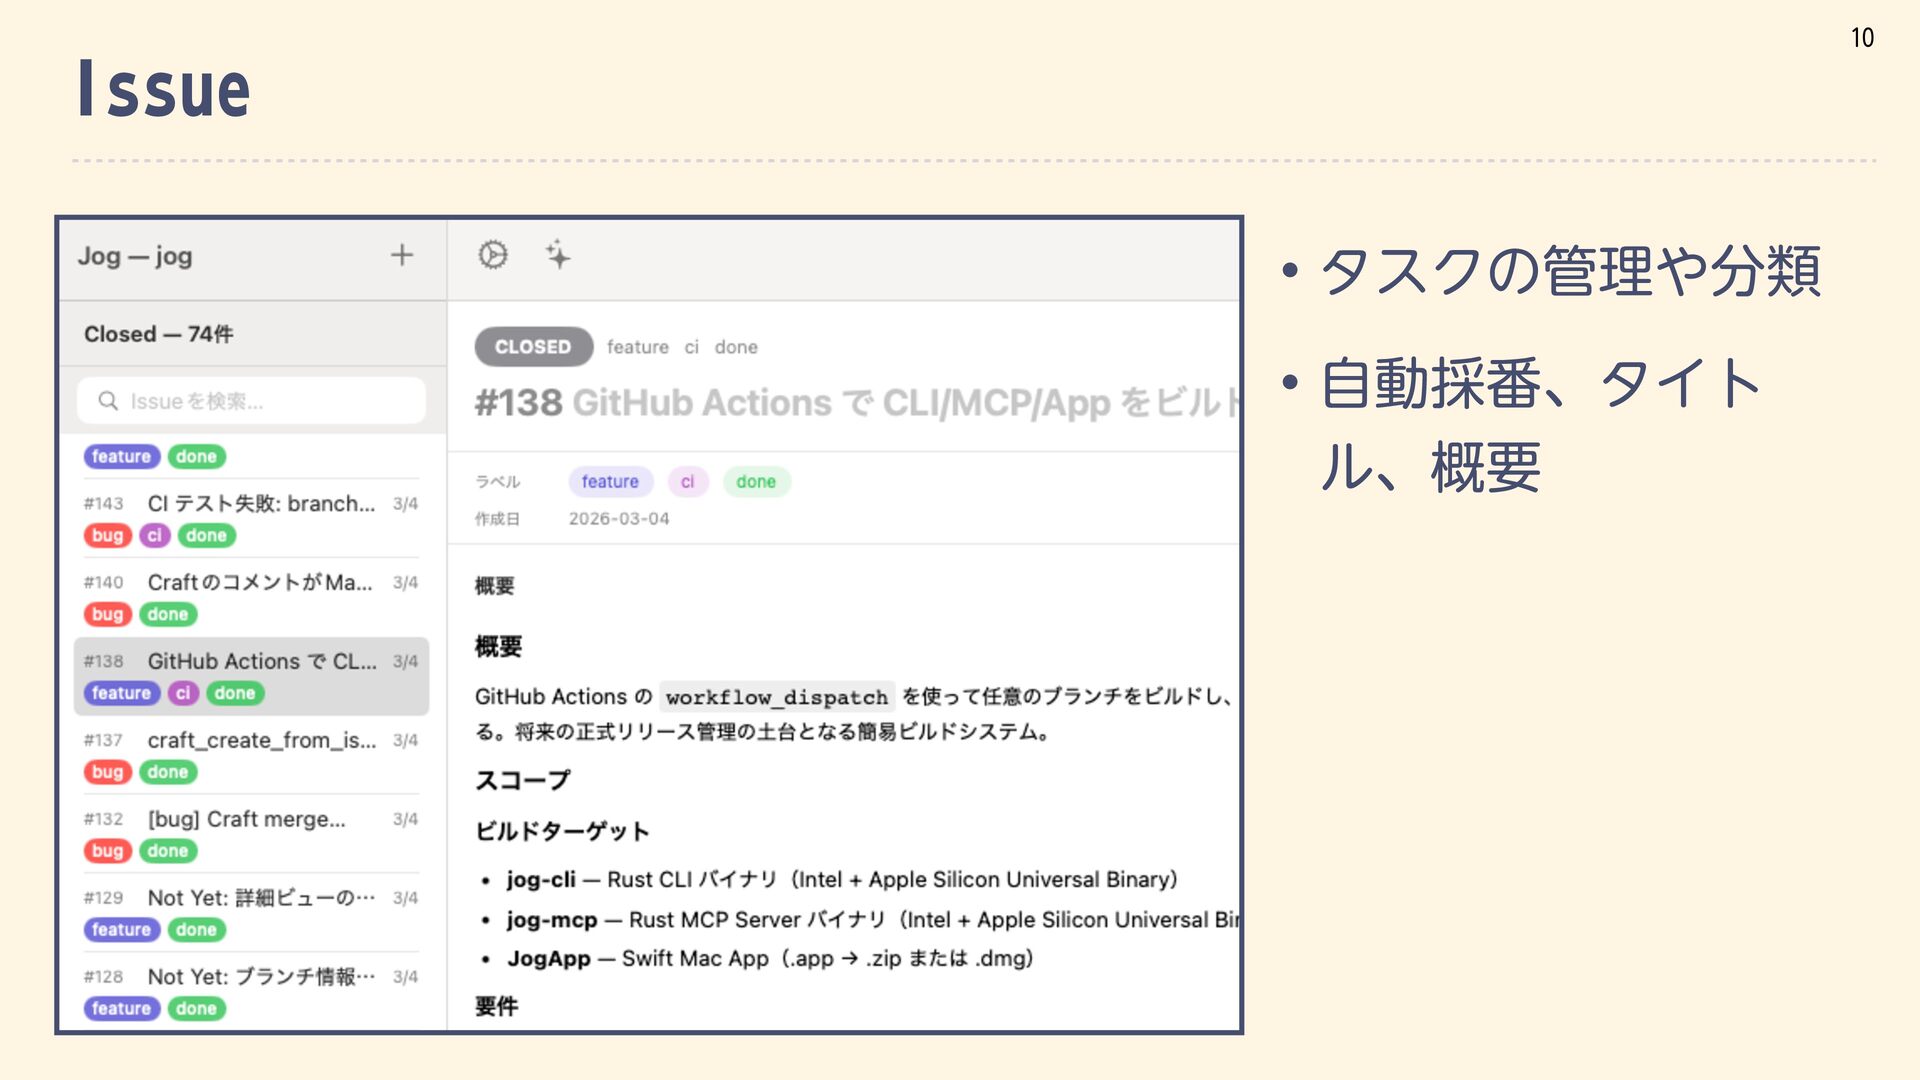Click the sparkle AI icon in toolbar
The image size is (1920, 1080).
(x=558, y=255)
